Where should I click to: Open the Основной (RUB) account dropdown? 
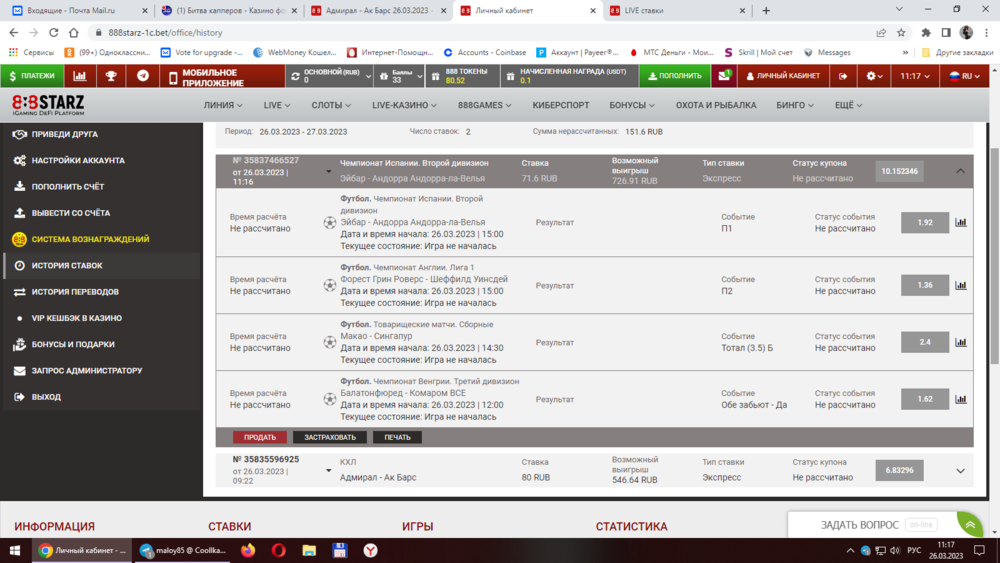click(x=330, y=76)
